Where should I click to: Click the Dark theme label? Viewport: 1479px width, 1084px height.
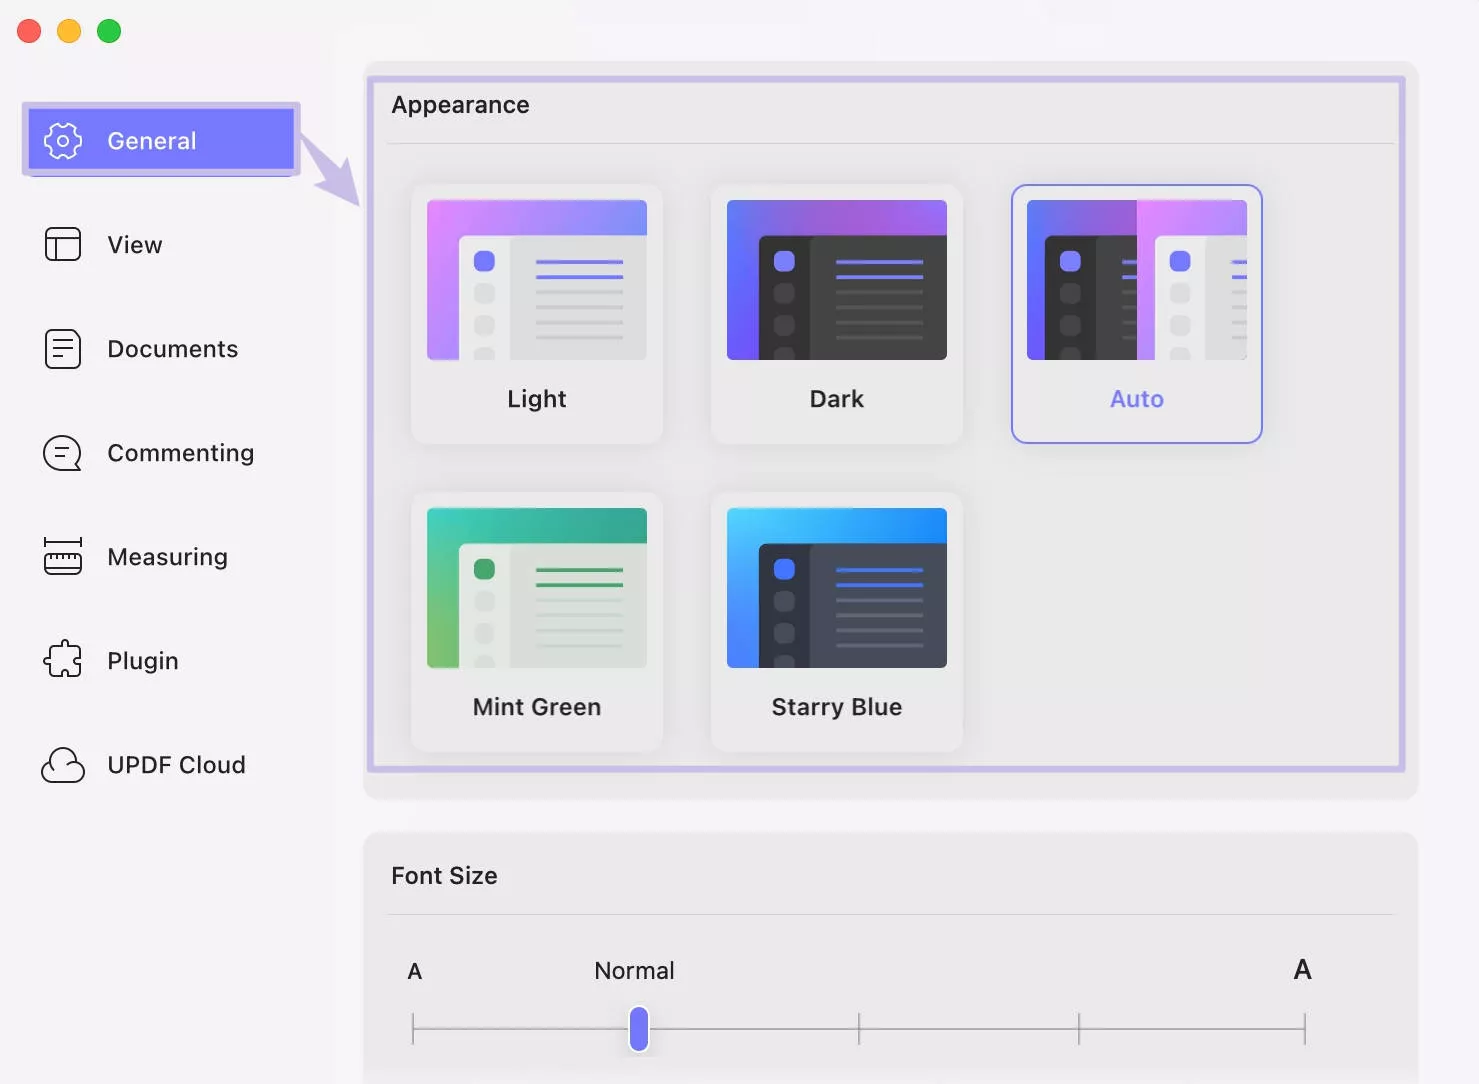point(837,399)
